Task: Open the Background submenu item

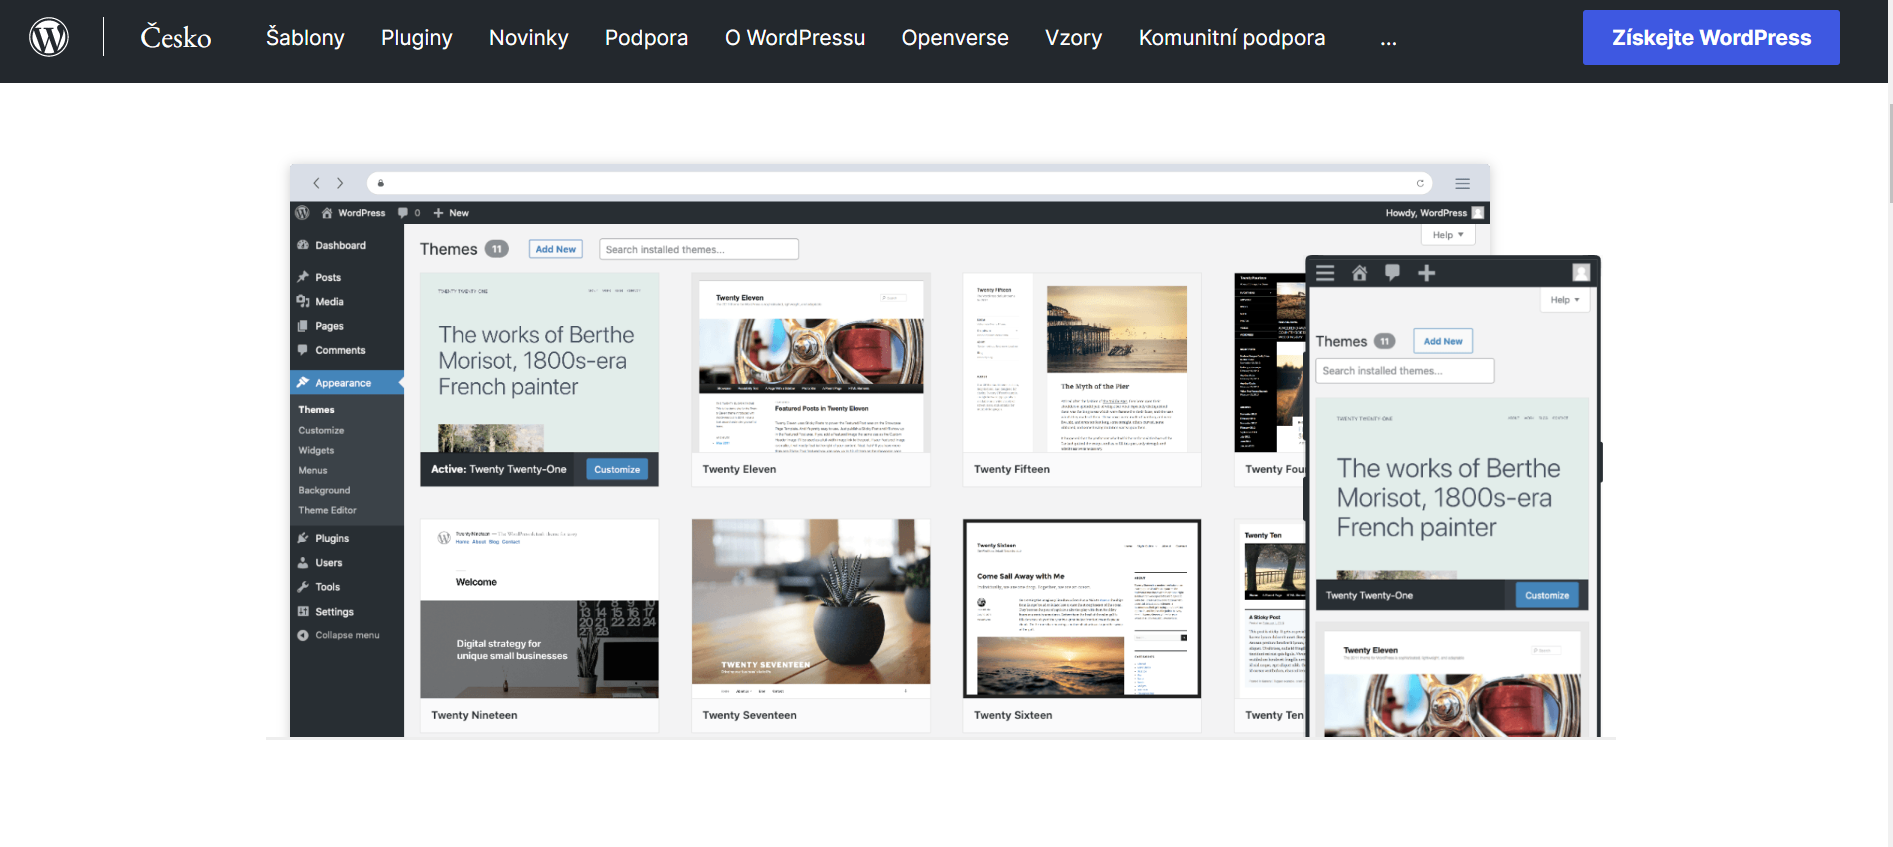Action: pyautogui.click(x=324, y=490)
